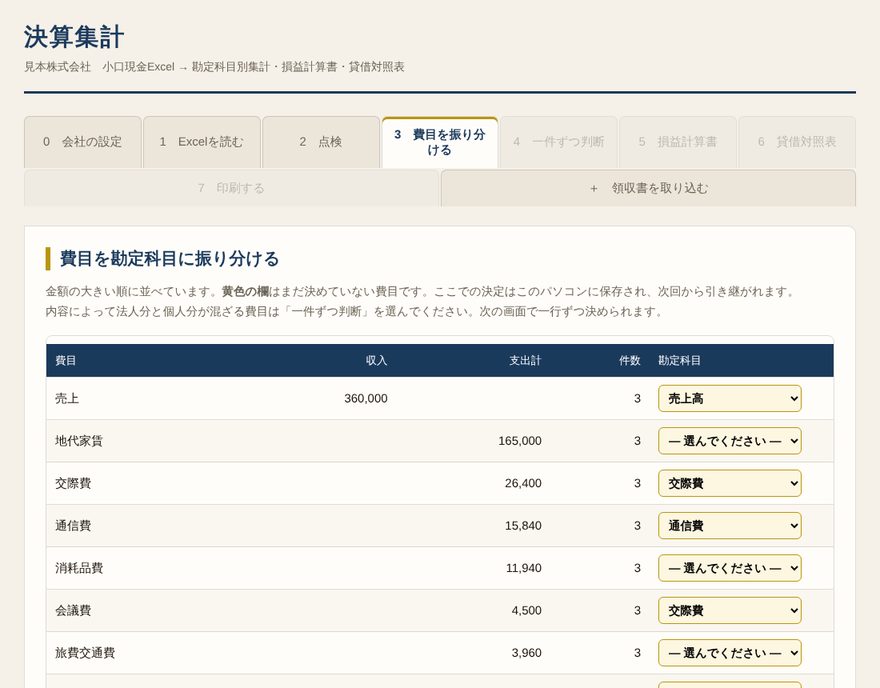Image resolution: width=880 pixels, height=688 pixels.
Task: Click the 見本株式会社 subtitle line
Action: (x=214, y=67)
